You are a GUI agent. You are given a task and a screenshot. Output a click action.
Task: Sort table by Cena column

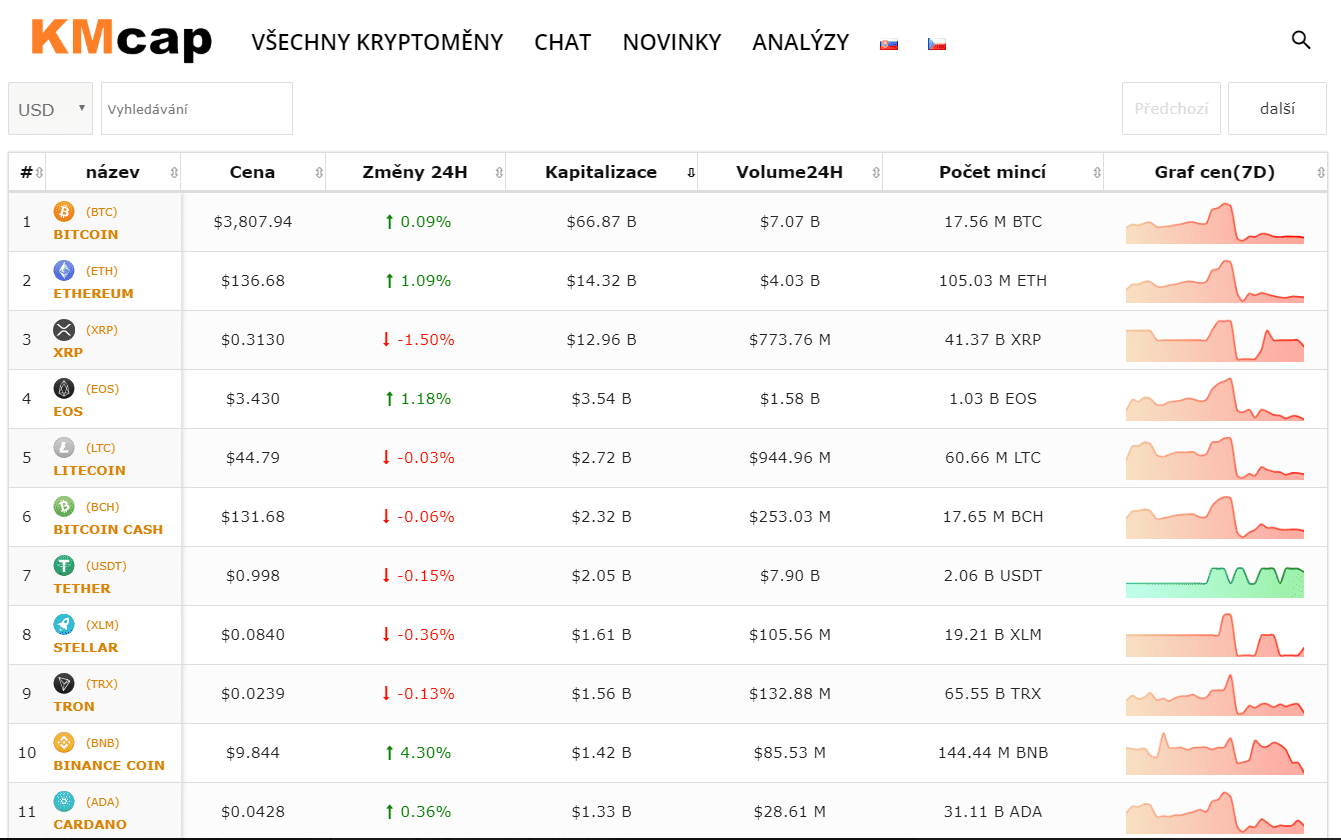pos(252,172)
